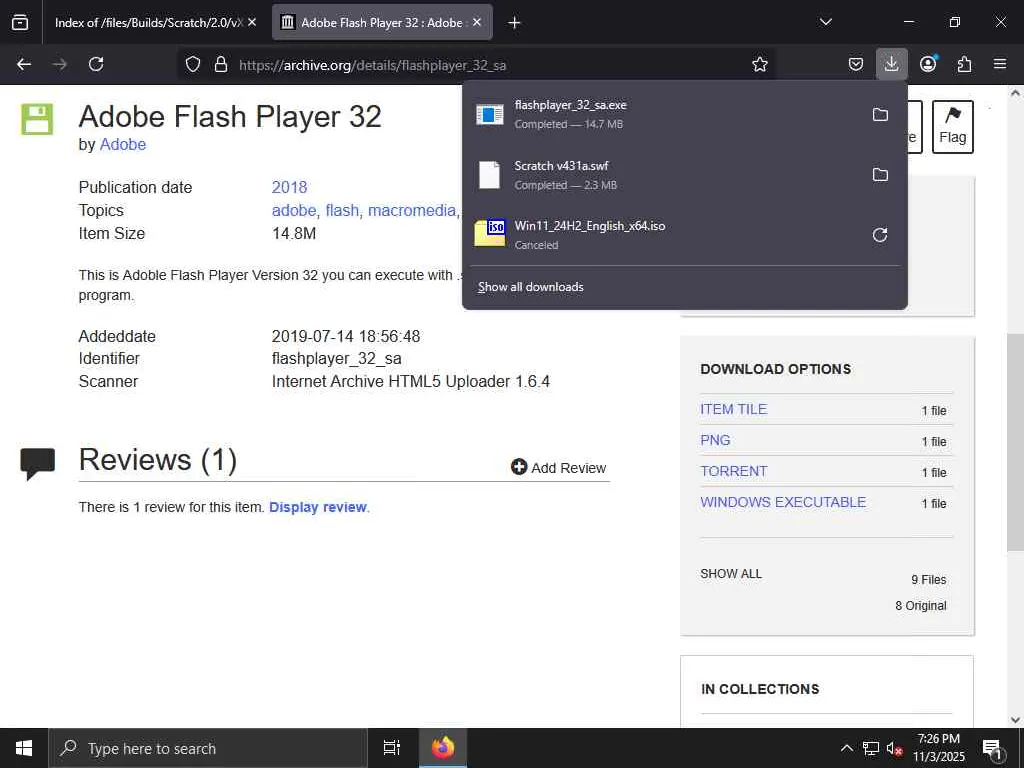Image resolution: width=1024 pixels, height=768 pixels.
Task: Click the Add Review plus icon
Action: [x=519, y=467]
